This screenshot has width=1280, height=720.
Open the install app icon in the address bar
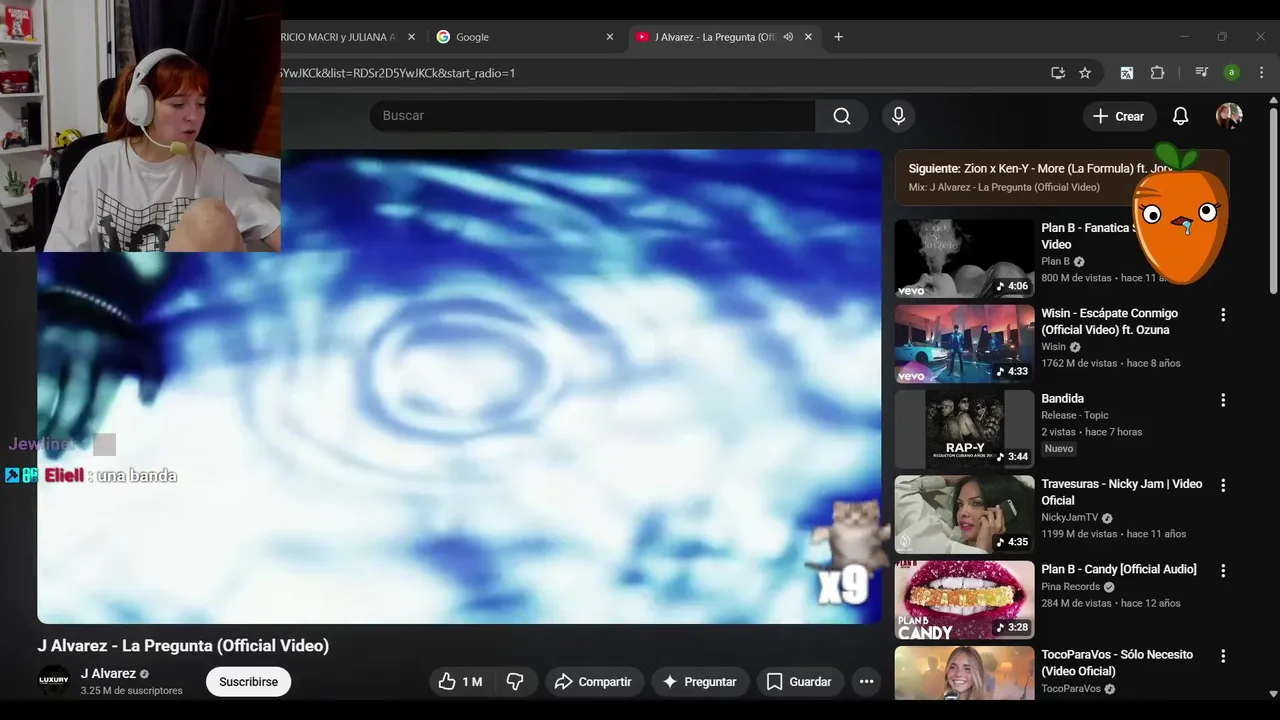click(1058, 73)
